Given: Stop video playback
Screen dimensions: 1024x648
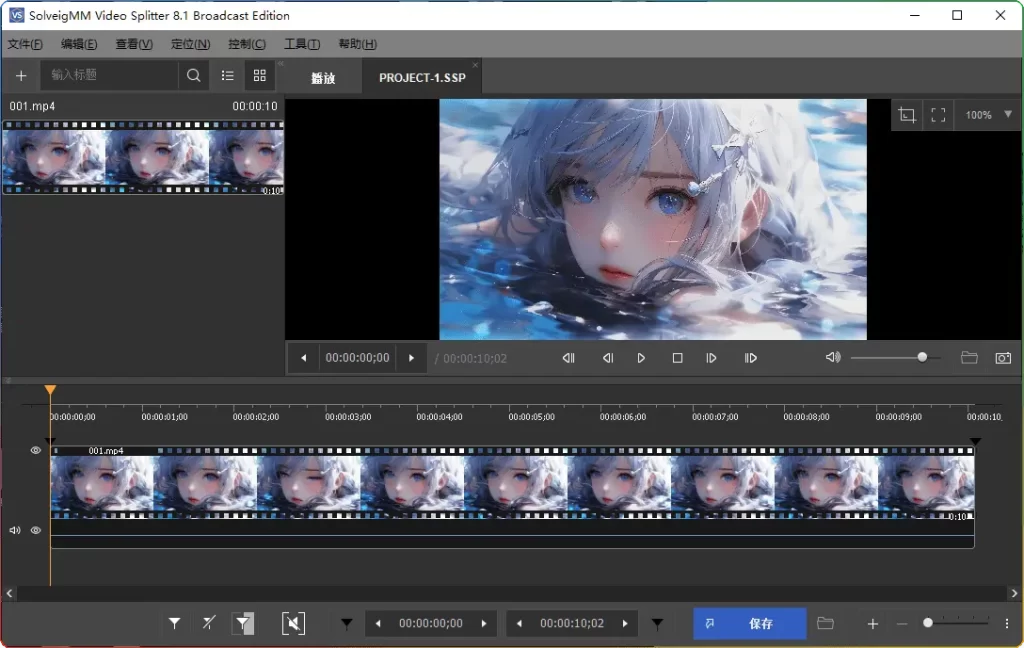Looking at the screenshot, I should [677, 358].
